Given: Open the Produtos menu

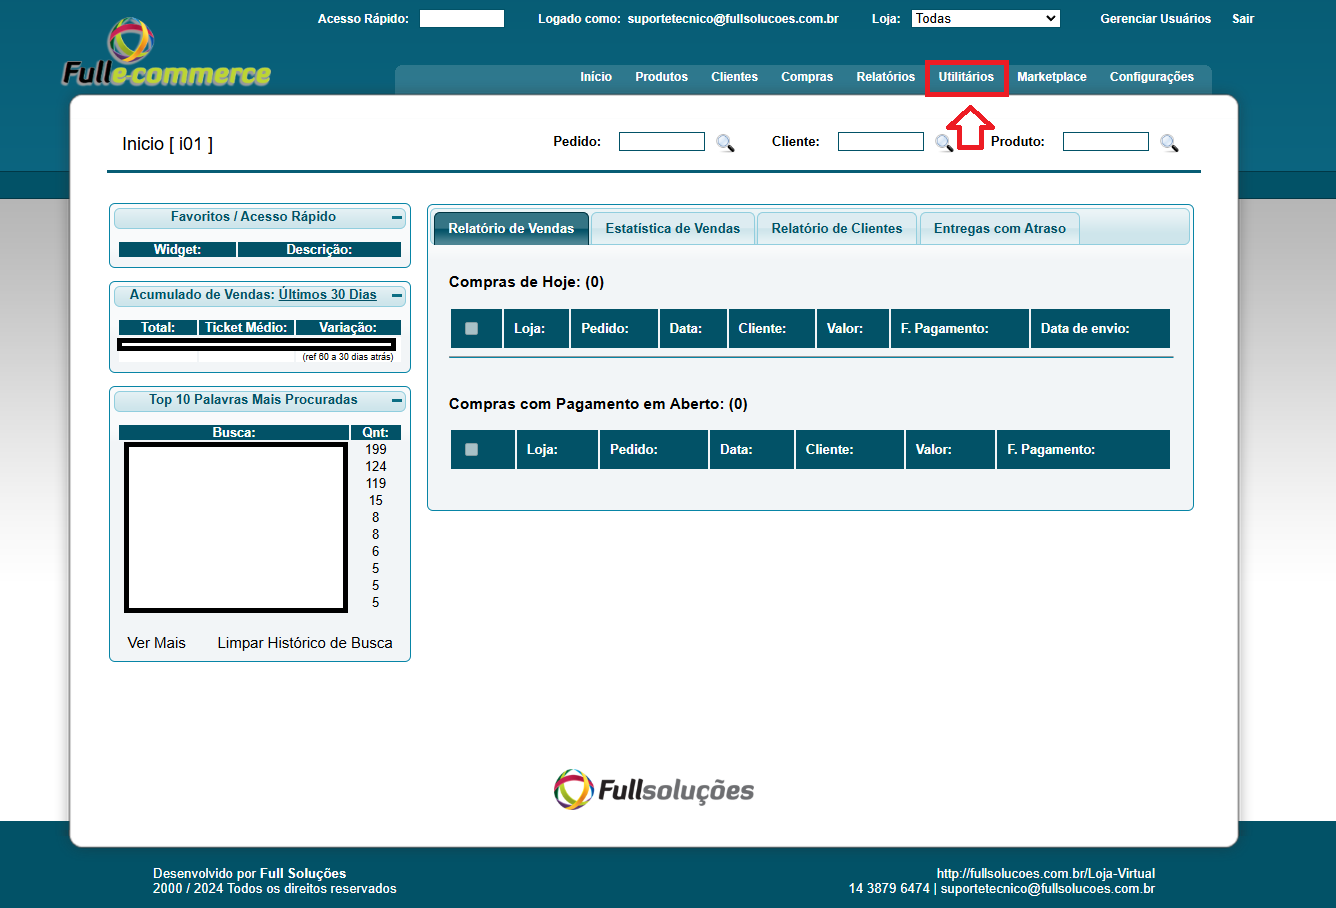Looking at the screenshot, I should pos(661,77).
